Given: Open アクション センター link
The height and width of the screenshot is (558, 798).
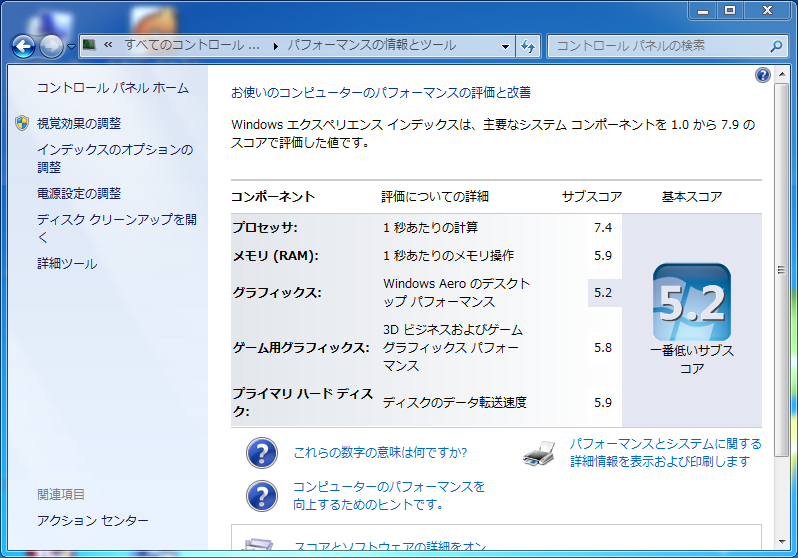Looking at the screenshot, I should (x=93, y=520).
